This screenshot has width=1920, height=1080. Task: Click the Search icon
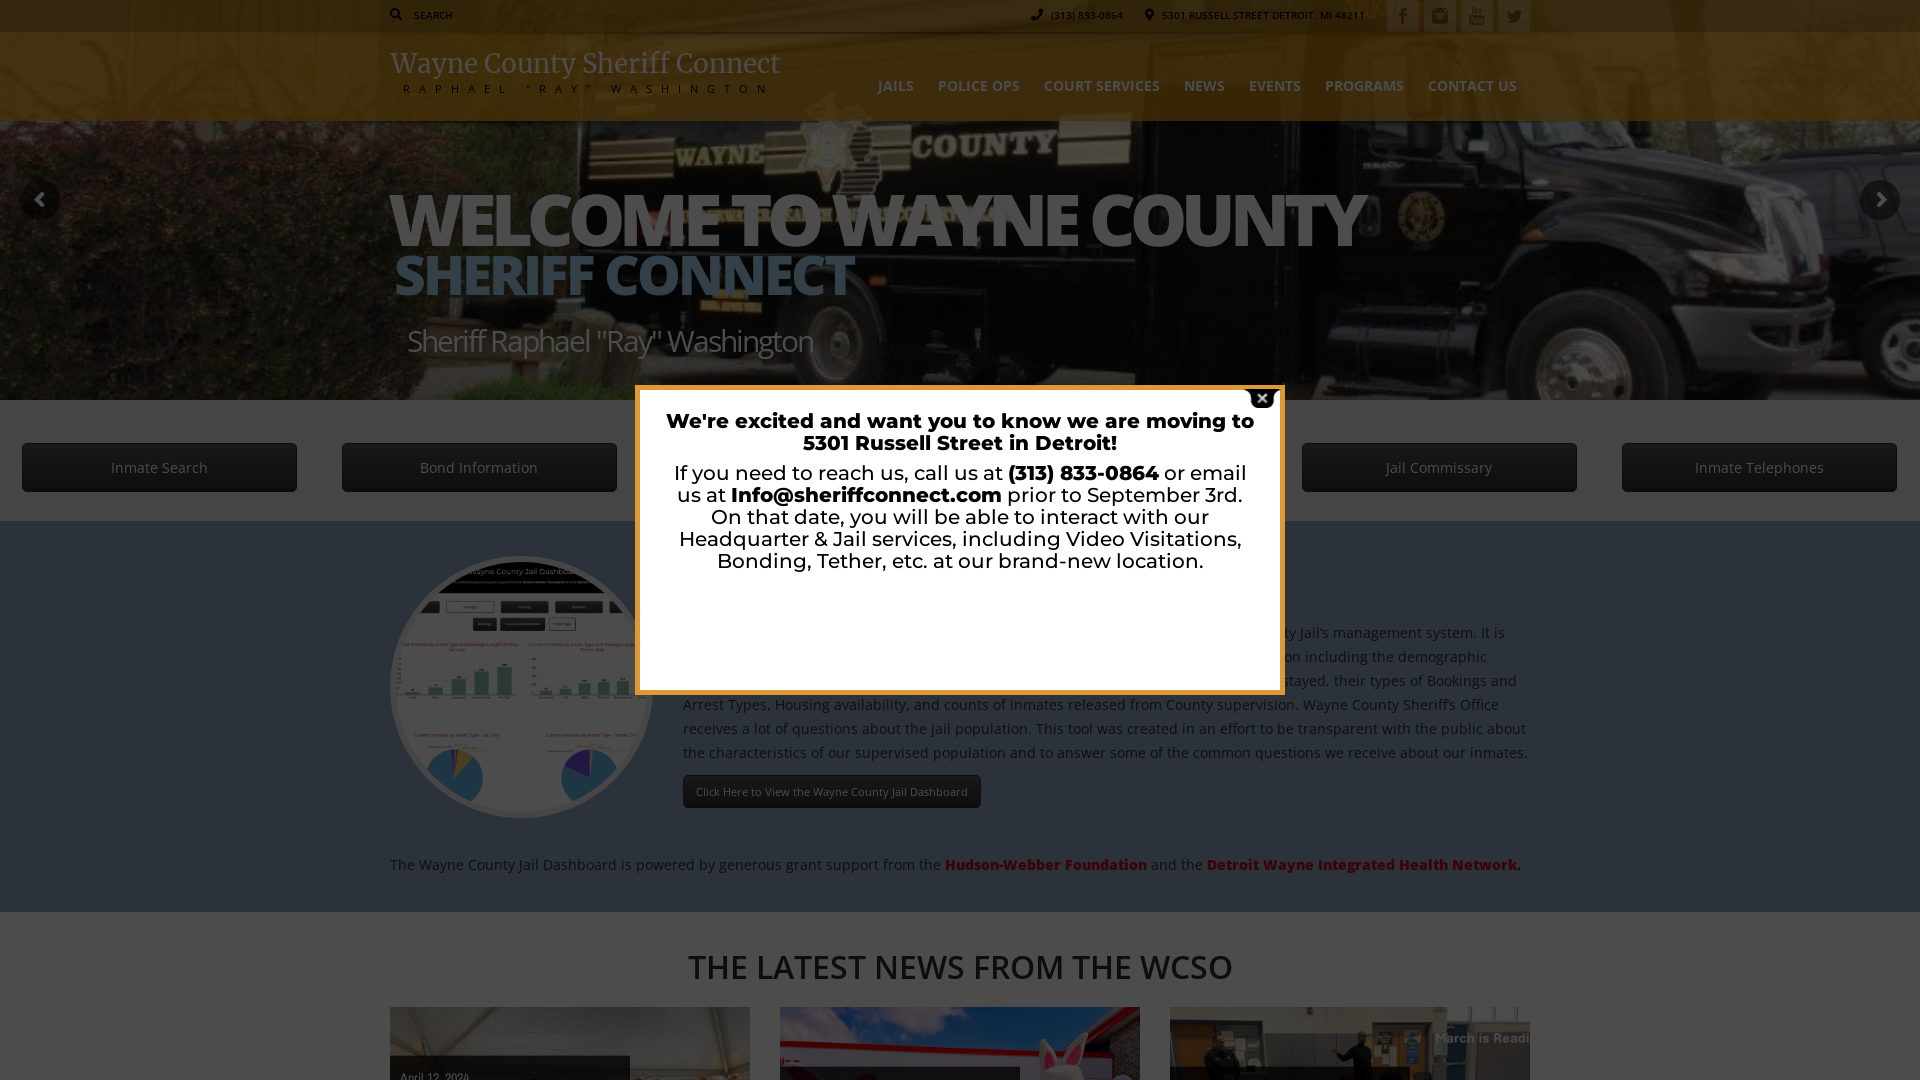[x=396, y=15]
